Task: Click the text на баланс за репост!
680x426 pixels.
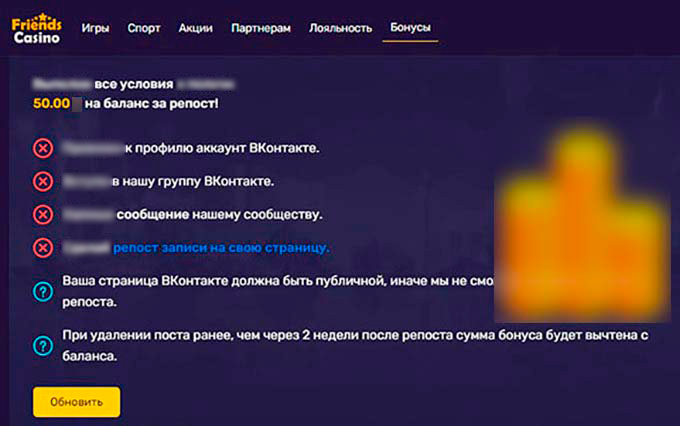Action: pyautogui.click(x=152, y=104)
